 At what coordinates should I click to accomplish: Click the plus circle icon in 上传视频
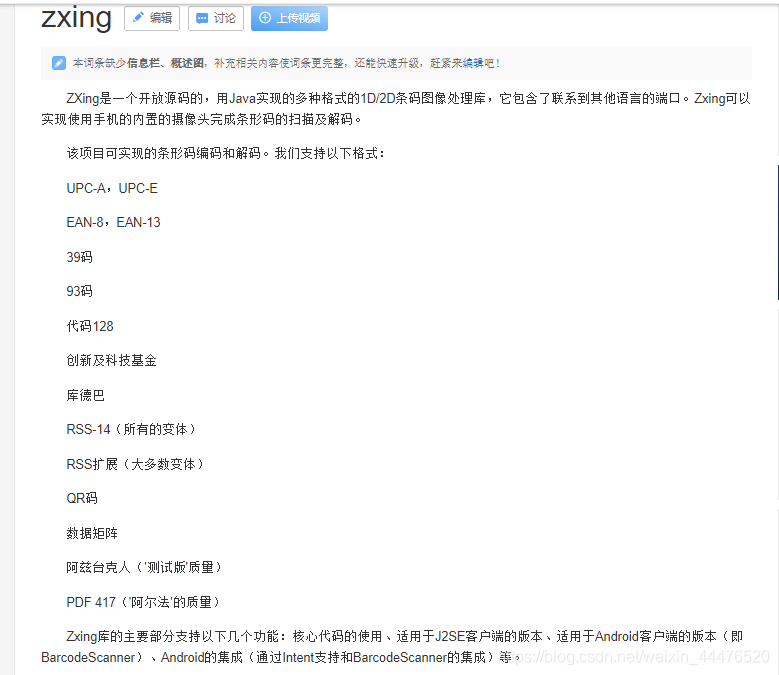265,18
